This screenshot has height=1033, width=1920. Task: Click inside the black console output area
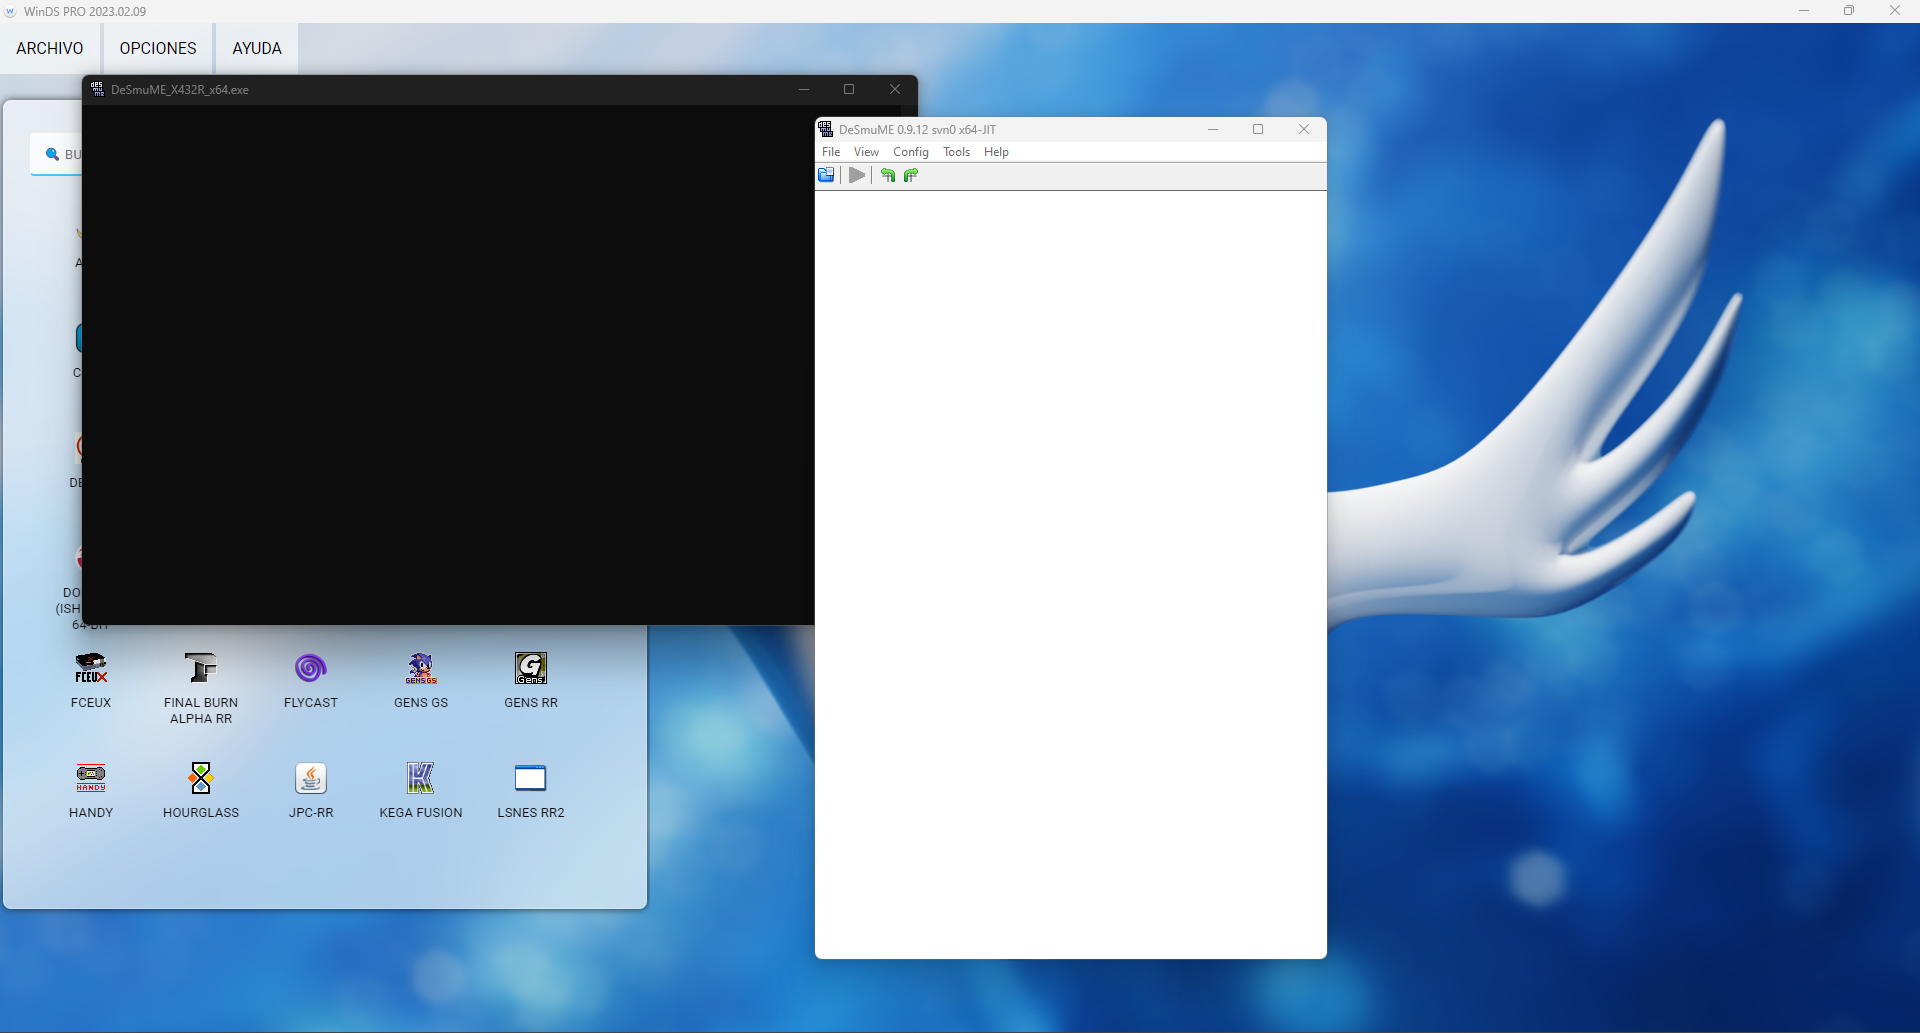448,365
